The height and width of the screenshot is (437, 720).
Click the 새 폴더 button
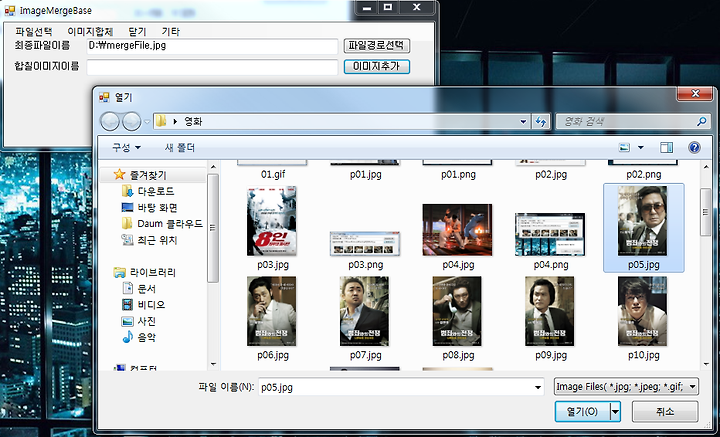[180, 148]
